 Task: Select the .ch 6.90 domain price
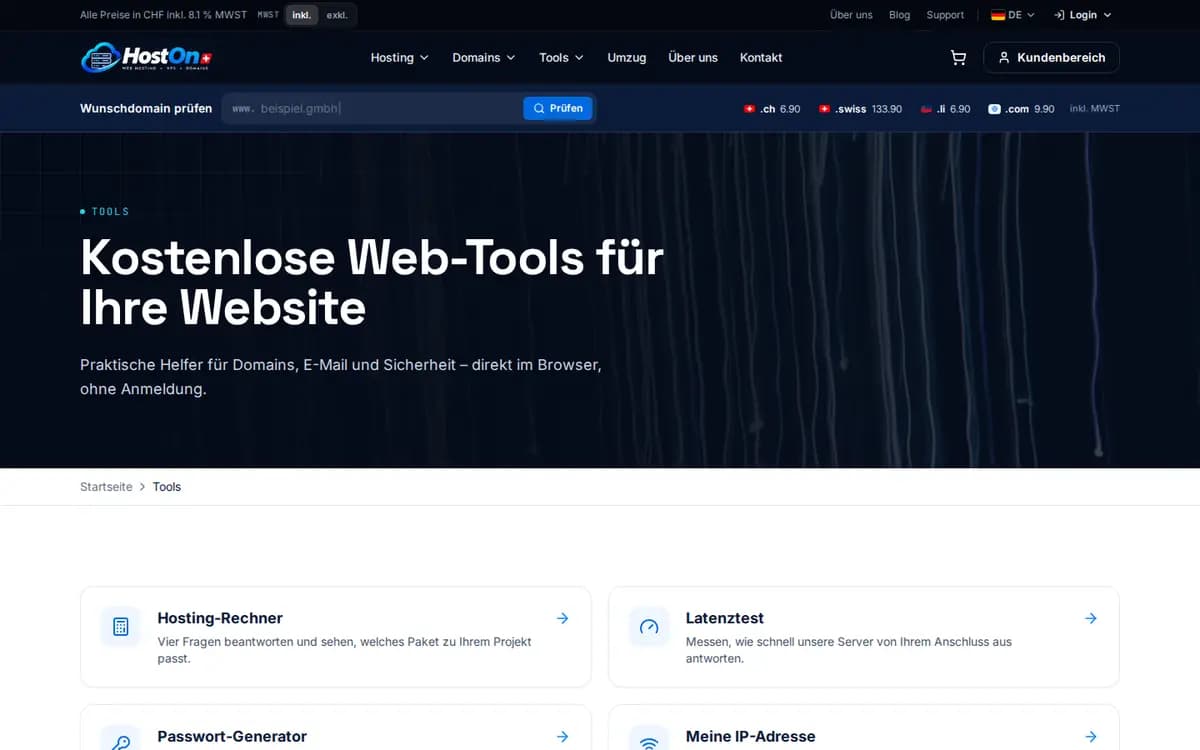click(772, 109)
